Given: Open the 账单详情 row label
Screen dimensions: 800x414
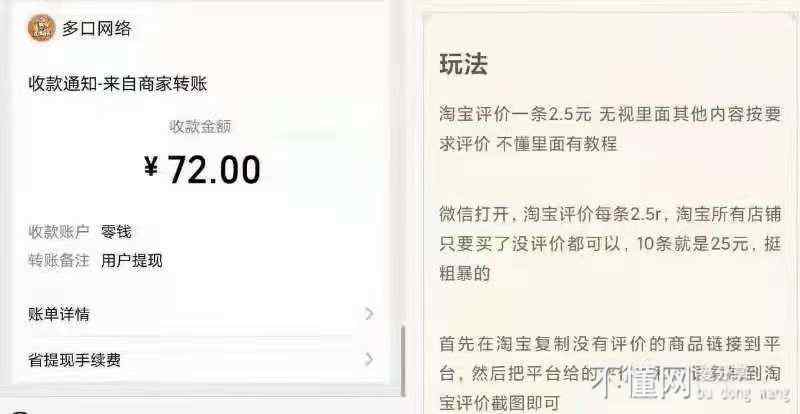Looking at the screenshot, I should (x=59, y=314).
